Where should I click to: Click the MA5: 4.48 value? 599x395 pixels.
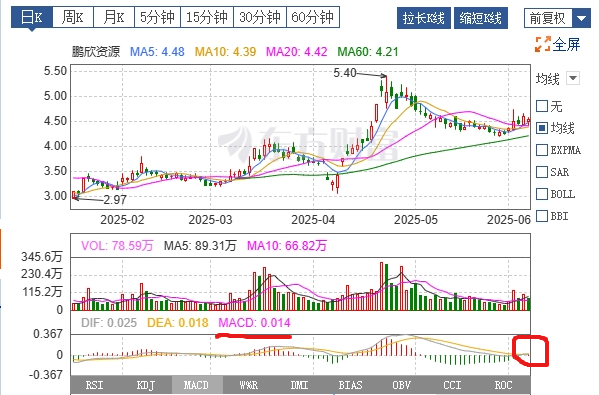[x=157, y=52]
